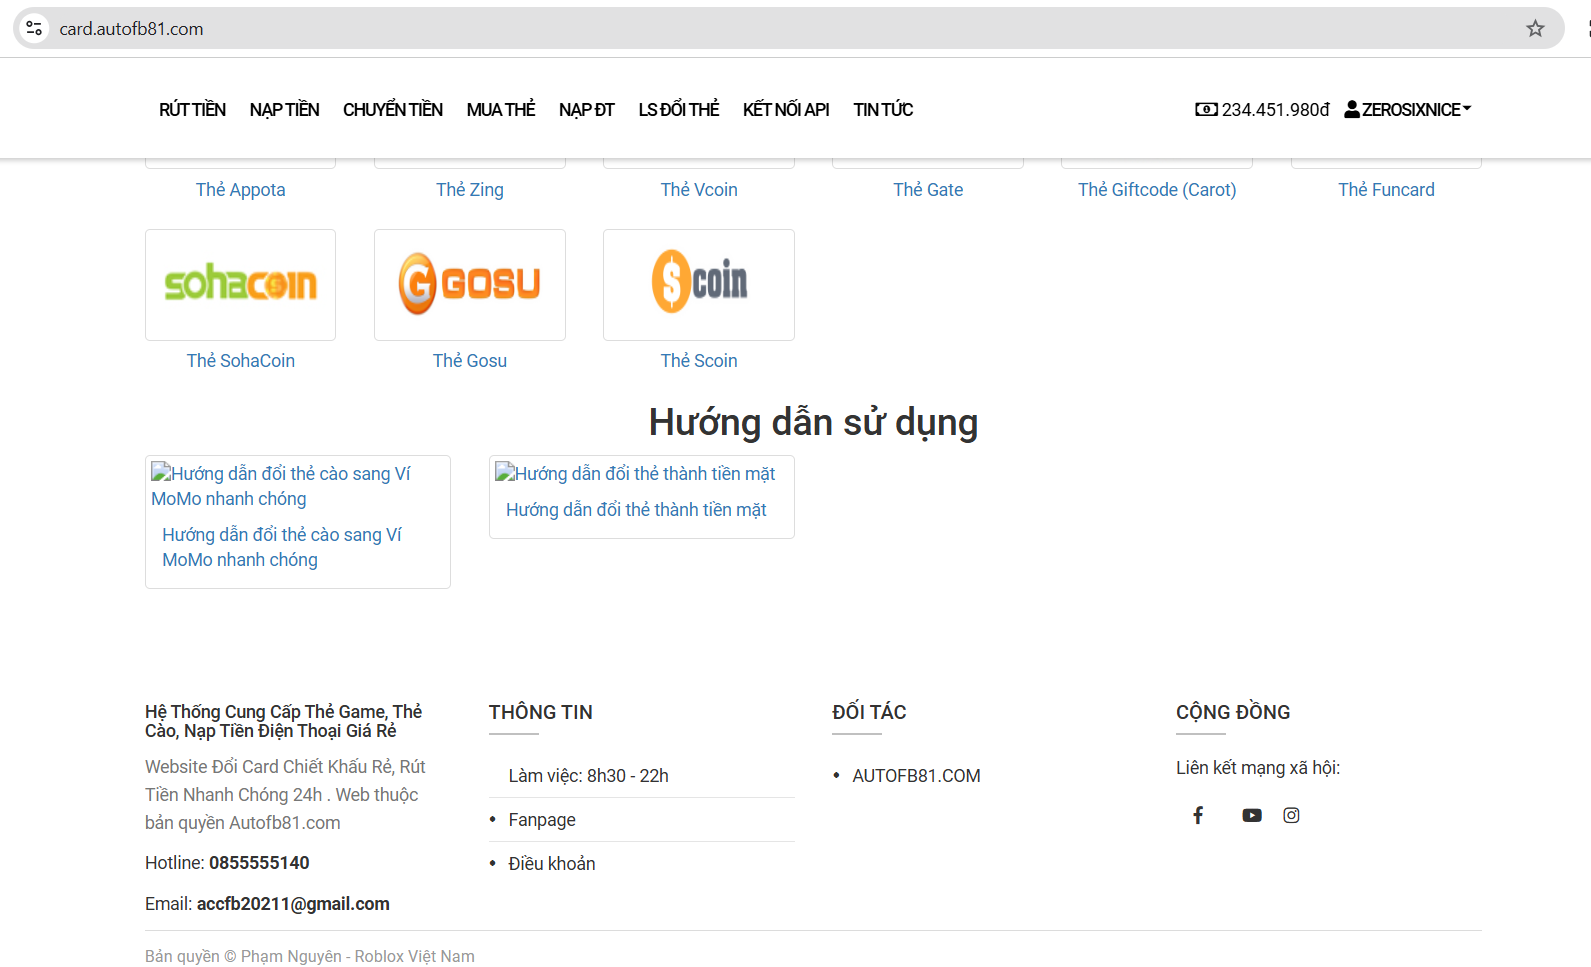
Task: Select the Thẻ Gate link
Action: click(928, 190)
